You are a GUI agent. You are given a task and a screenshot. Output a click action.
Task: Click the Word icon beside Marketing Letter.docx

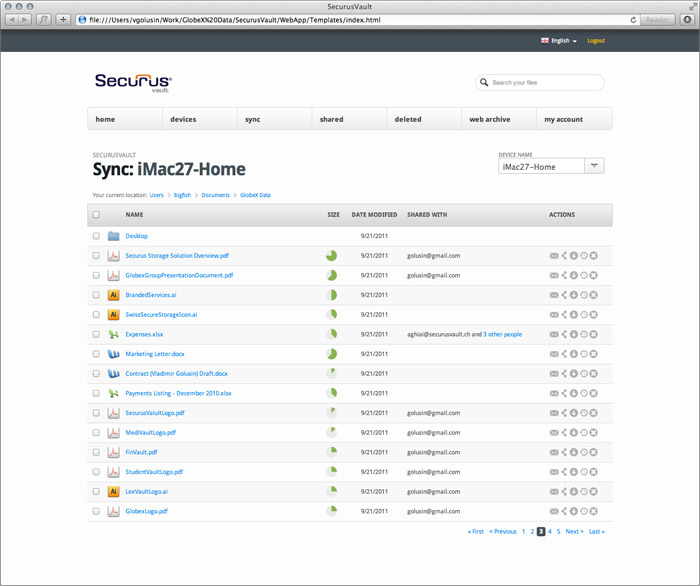[x=113, y=354]
